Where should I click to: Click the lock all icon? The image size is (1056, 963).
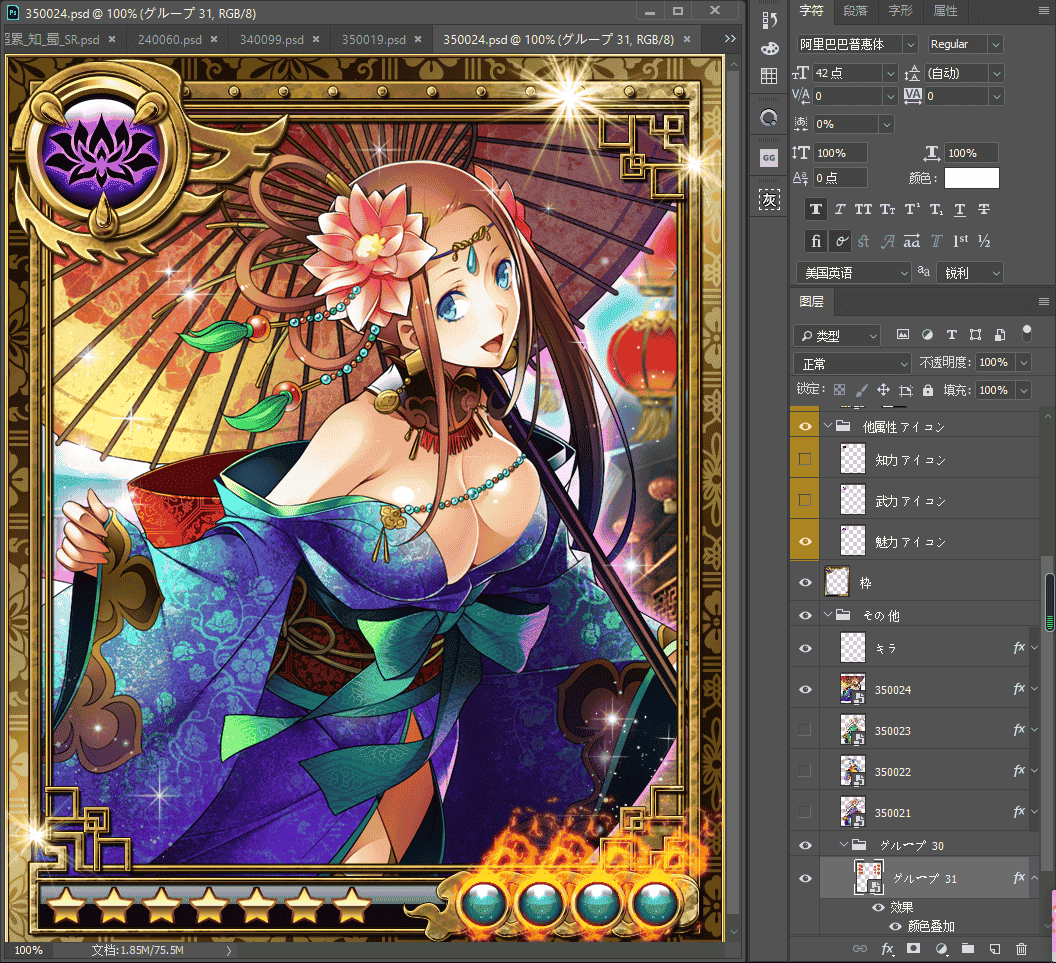click(928, 390)
